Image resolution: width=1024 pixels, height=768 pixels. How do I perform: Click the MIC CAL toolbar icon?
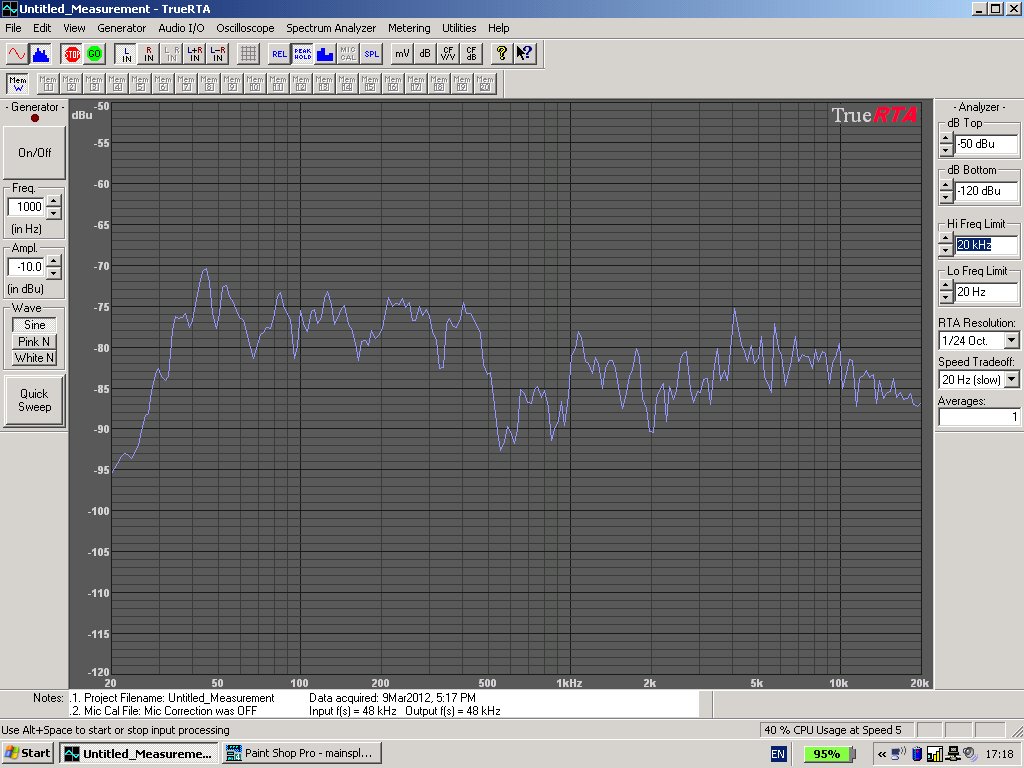(348, 54)
